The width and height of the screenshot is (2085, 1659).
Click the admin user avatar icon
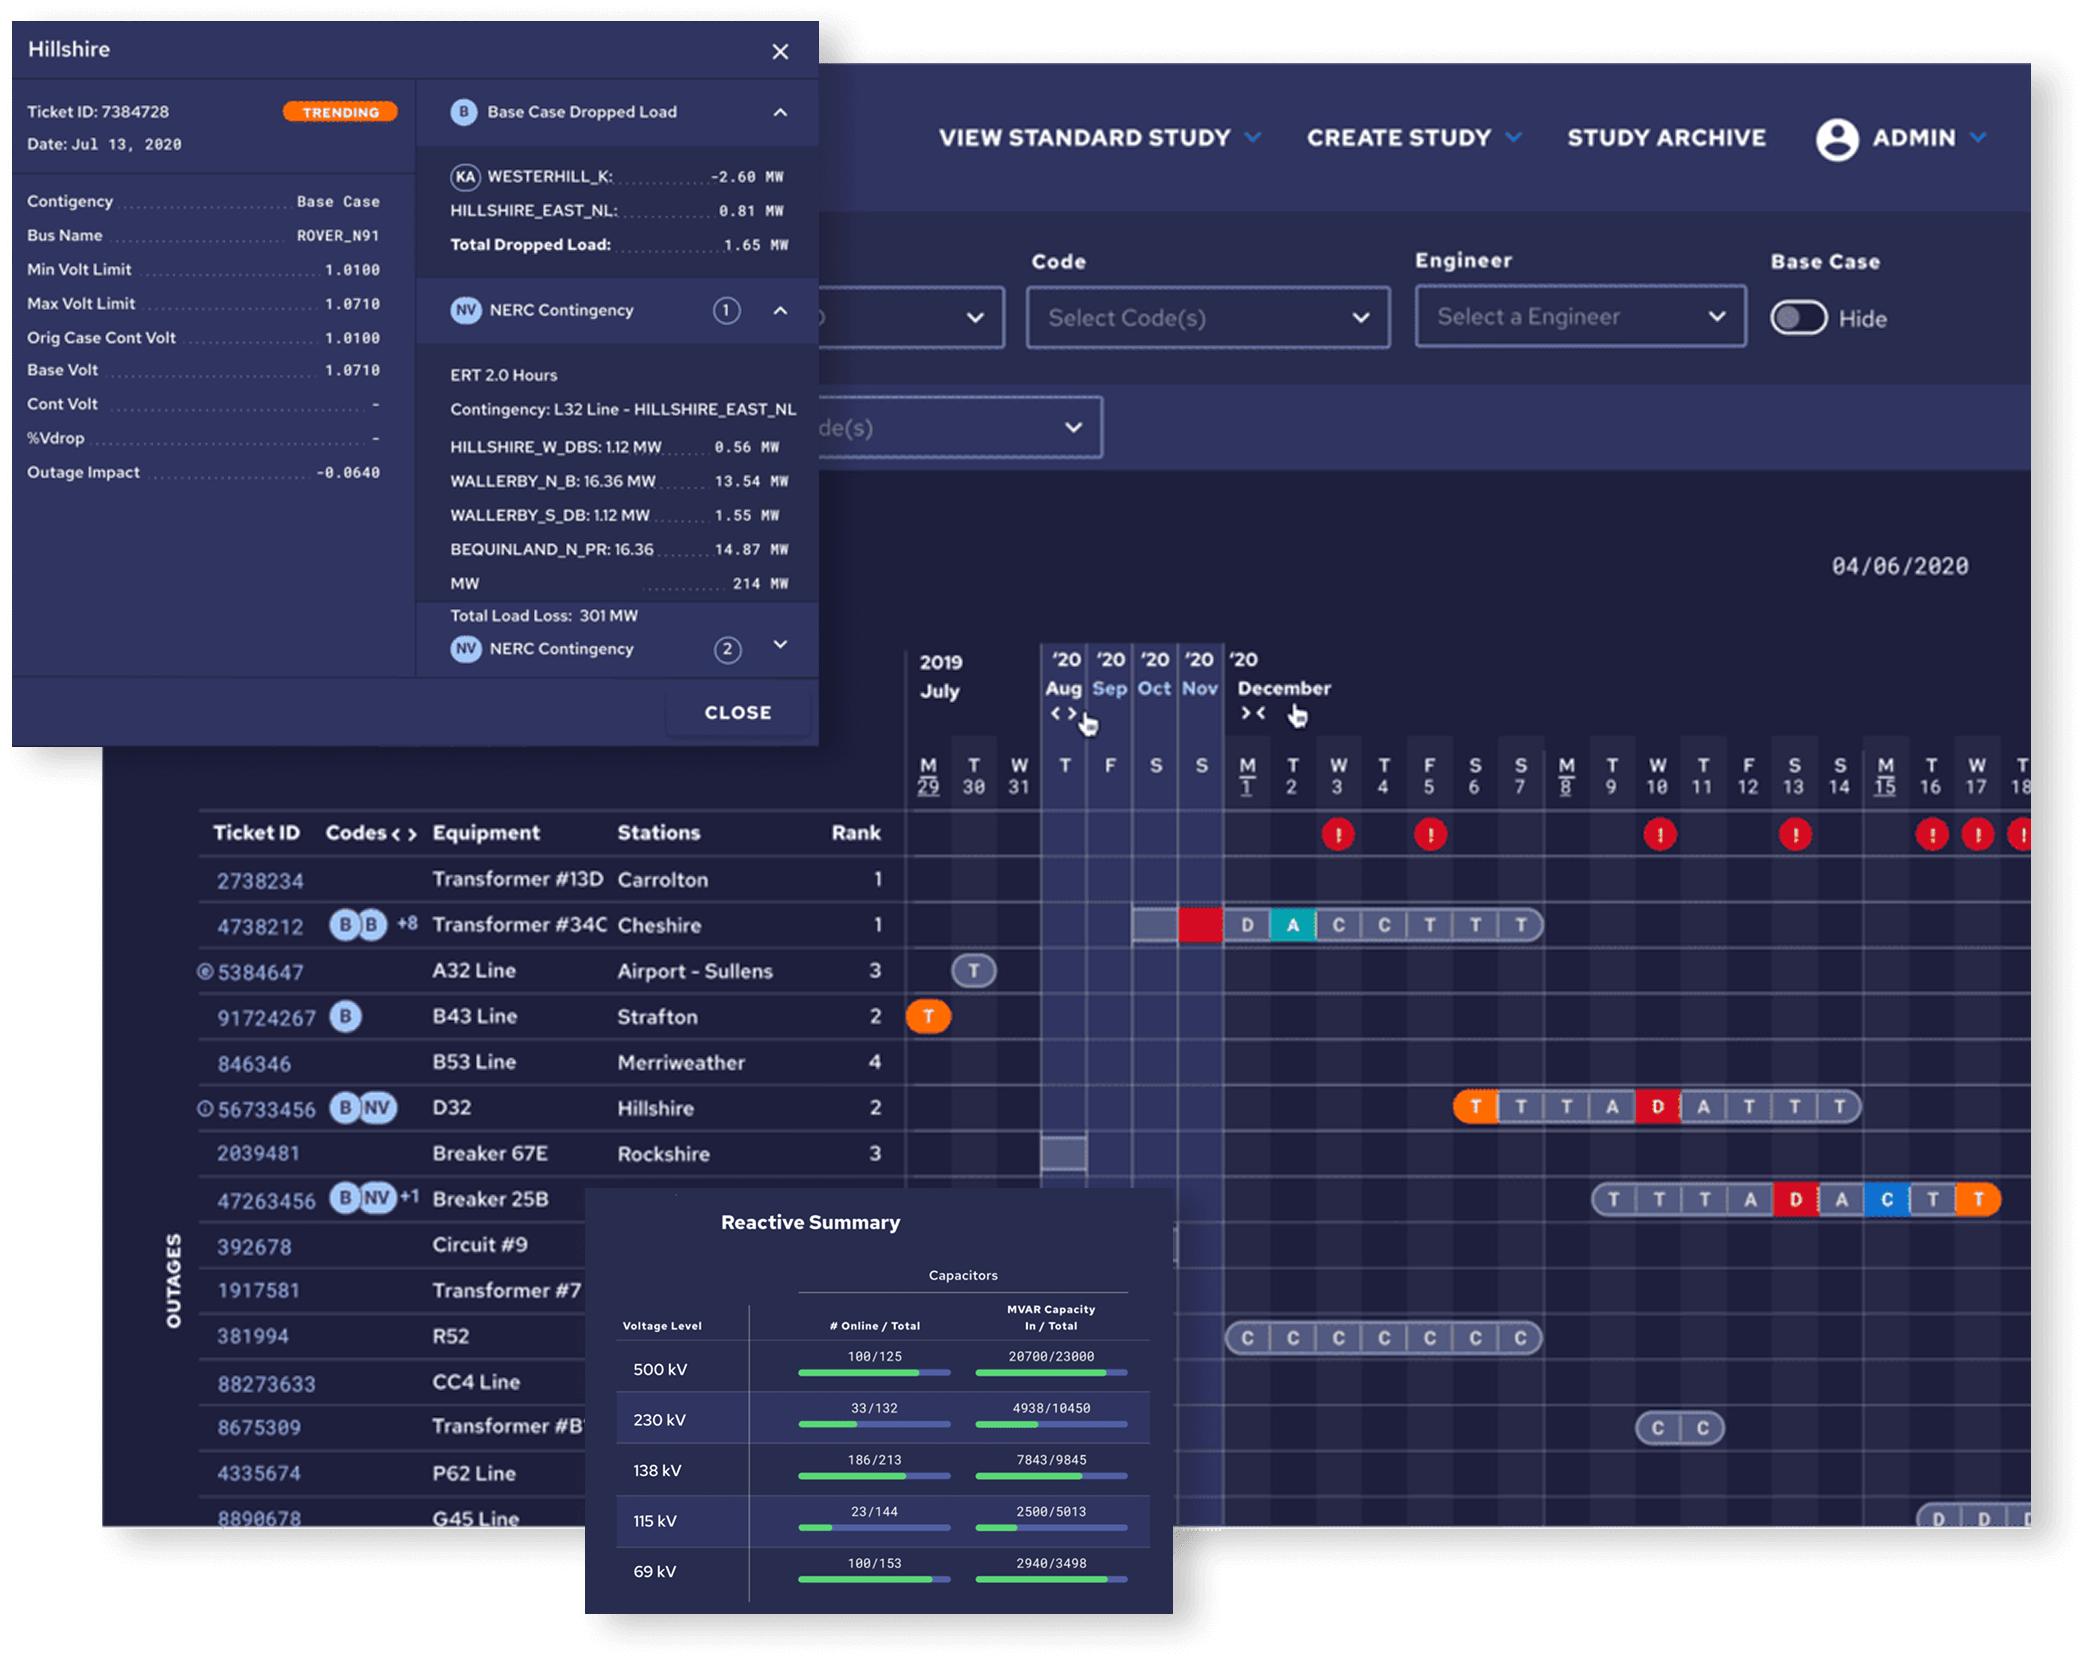[1836, 139]
